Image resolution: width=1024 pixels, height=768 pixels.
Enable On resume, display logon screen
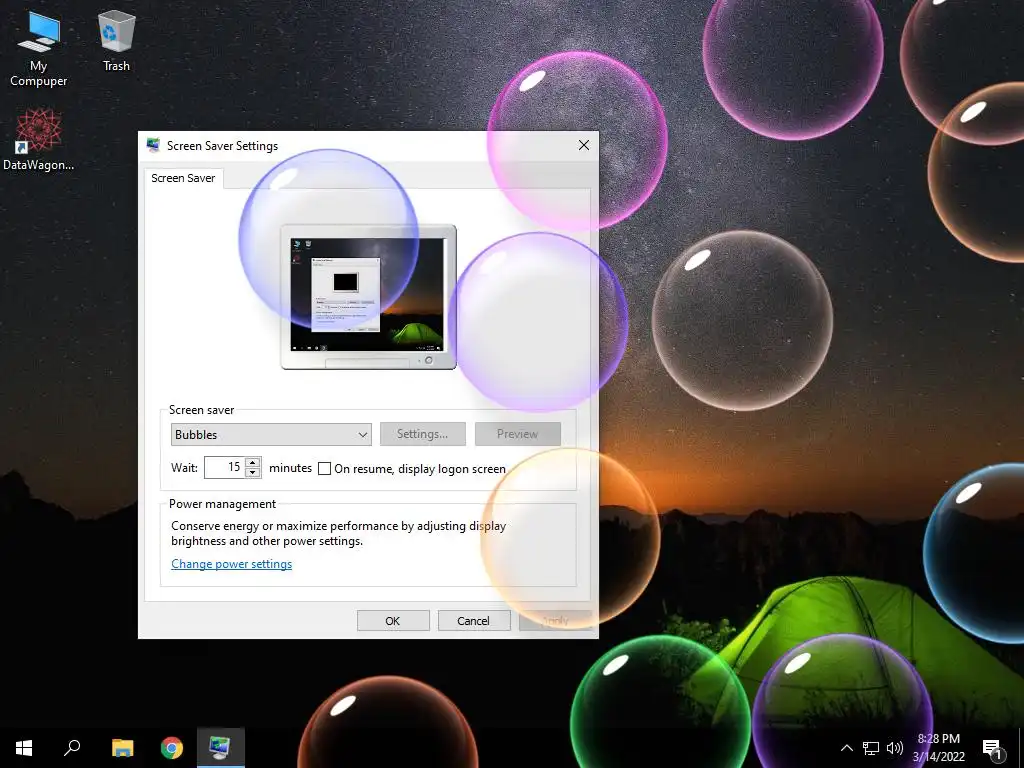click(324, 468)
